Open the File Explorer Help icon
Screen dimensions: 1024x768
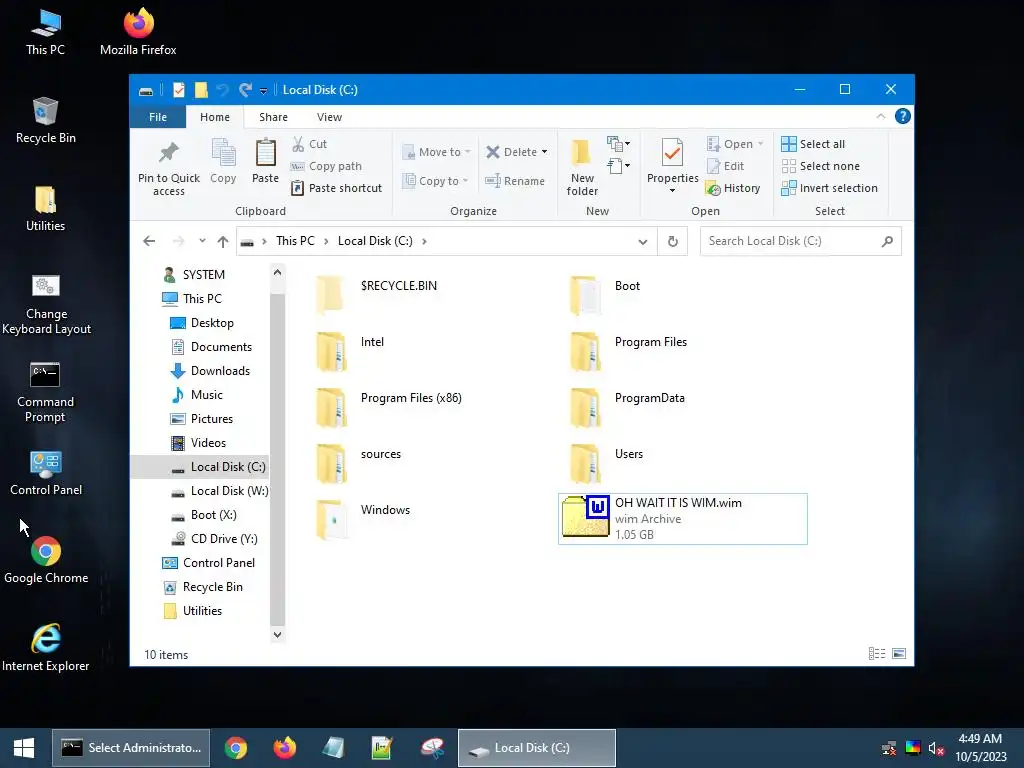tap(903, 116)
